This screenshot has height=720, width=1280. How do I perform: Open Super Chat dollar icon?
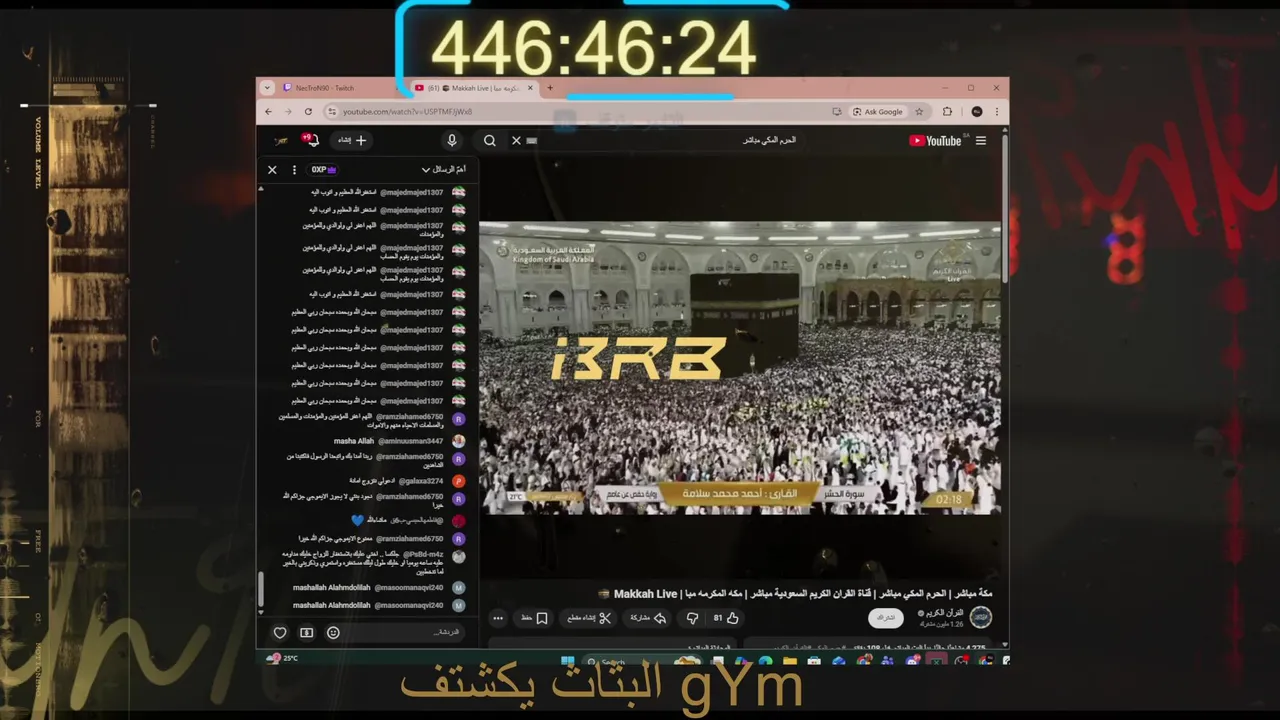click(x=307, y=632)
